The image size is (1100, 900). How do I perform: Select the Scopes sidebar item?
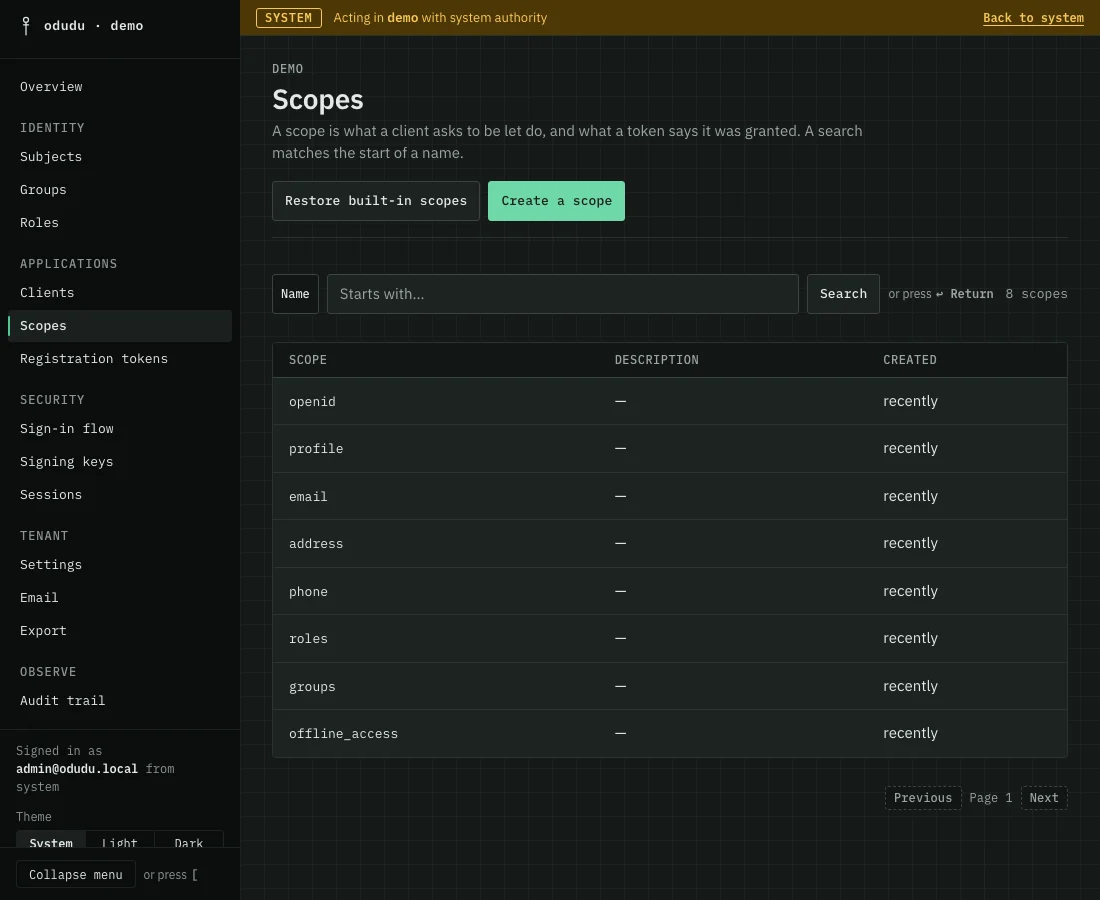(120, 326)
